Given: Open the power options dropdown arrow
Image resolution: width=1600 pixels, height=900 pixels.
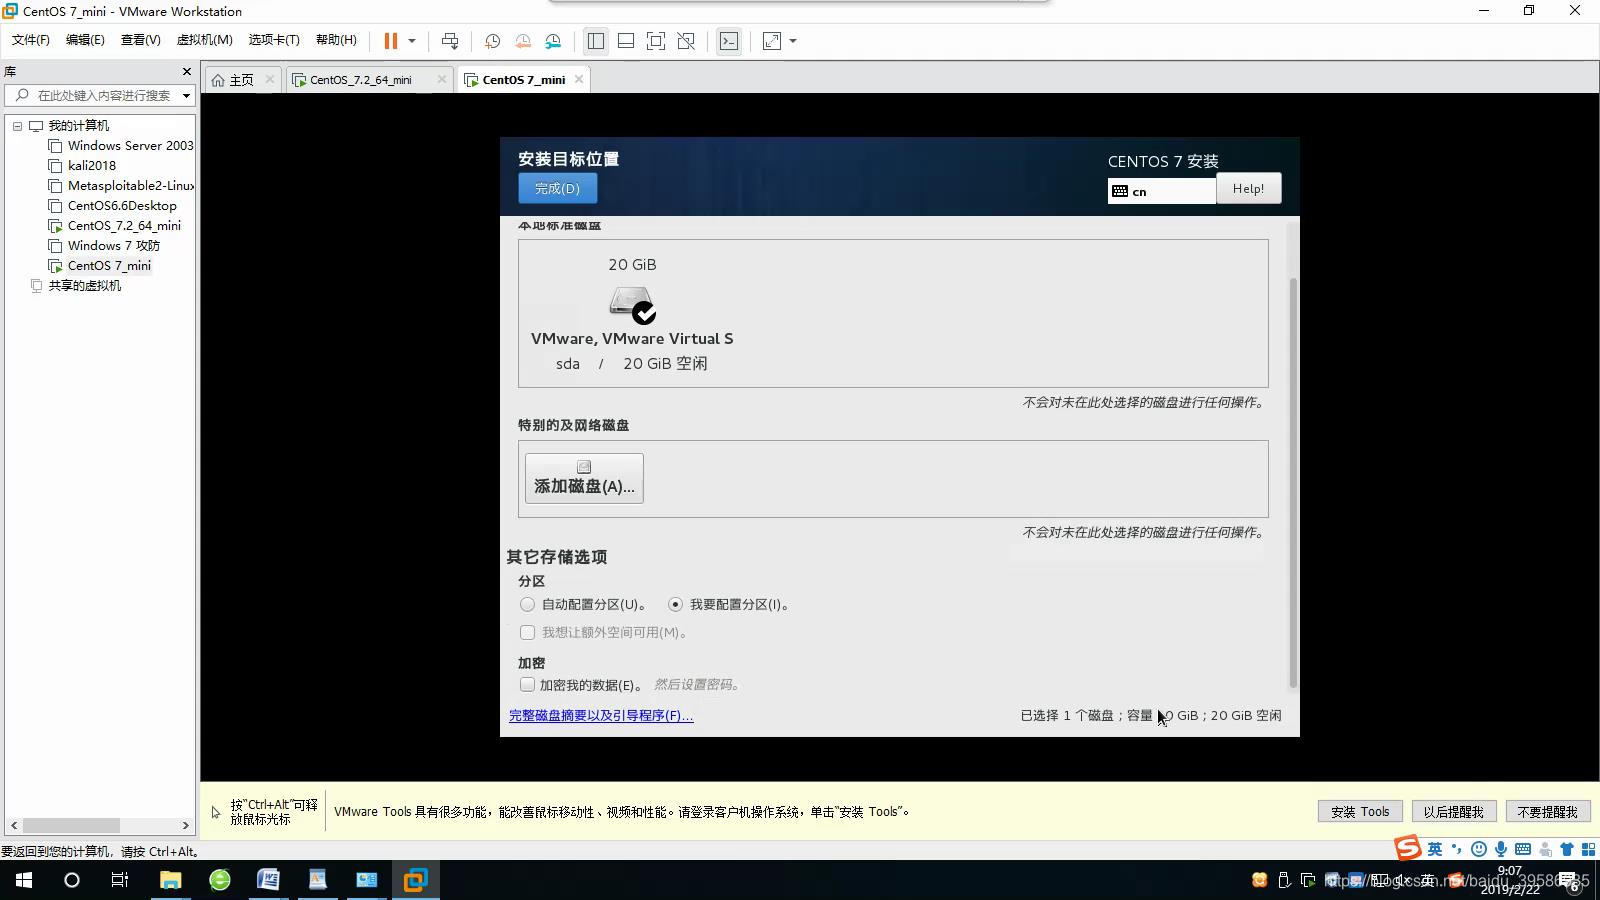Looking at the screenshot, I should click(411, 41).
